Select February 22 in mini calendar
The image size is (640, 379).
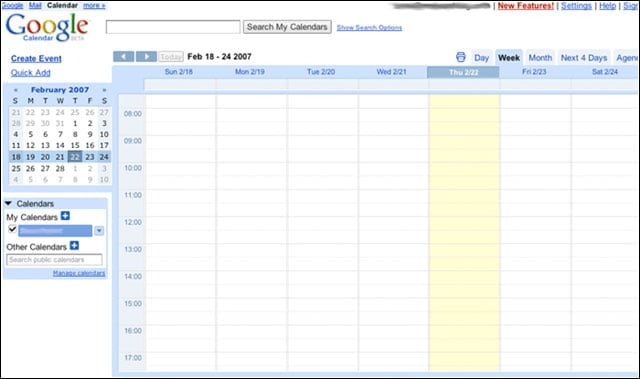pyautogui.click(x=75, y=157)
